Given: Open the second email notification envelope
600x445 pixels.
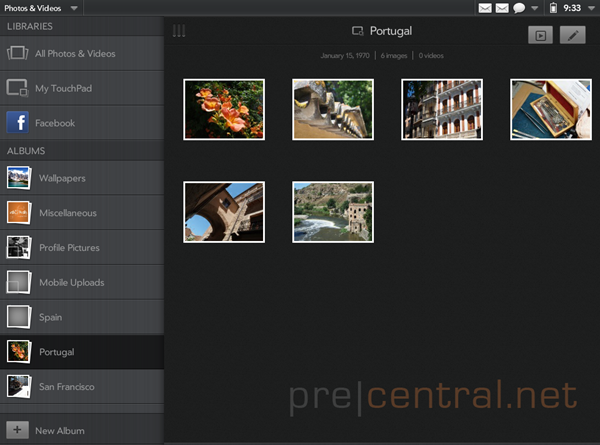Looking at the screenshot, I should point(502,8).
